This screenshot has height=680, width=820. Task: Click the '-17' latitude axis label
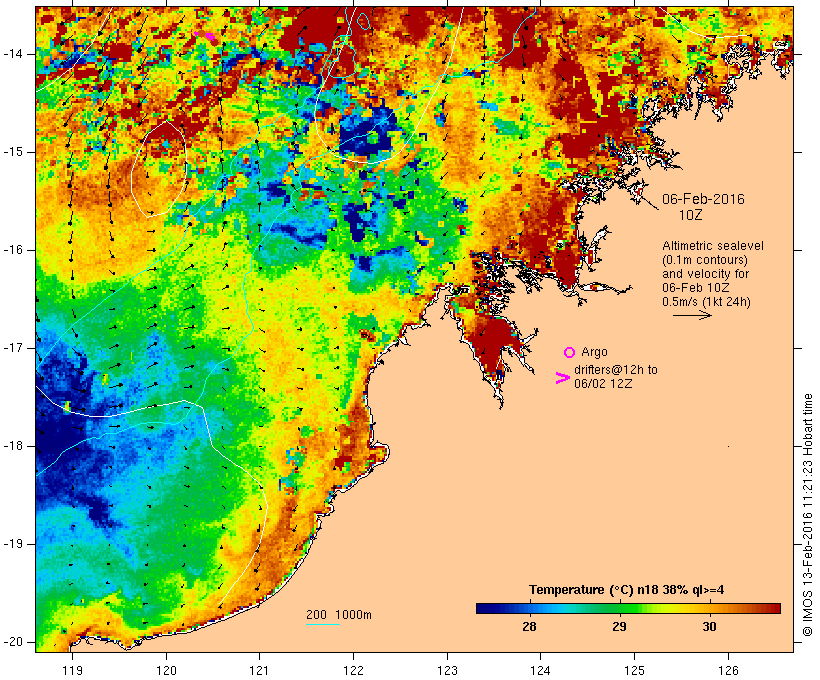(13, 348)
